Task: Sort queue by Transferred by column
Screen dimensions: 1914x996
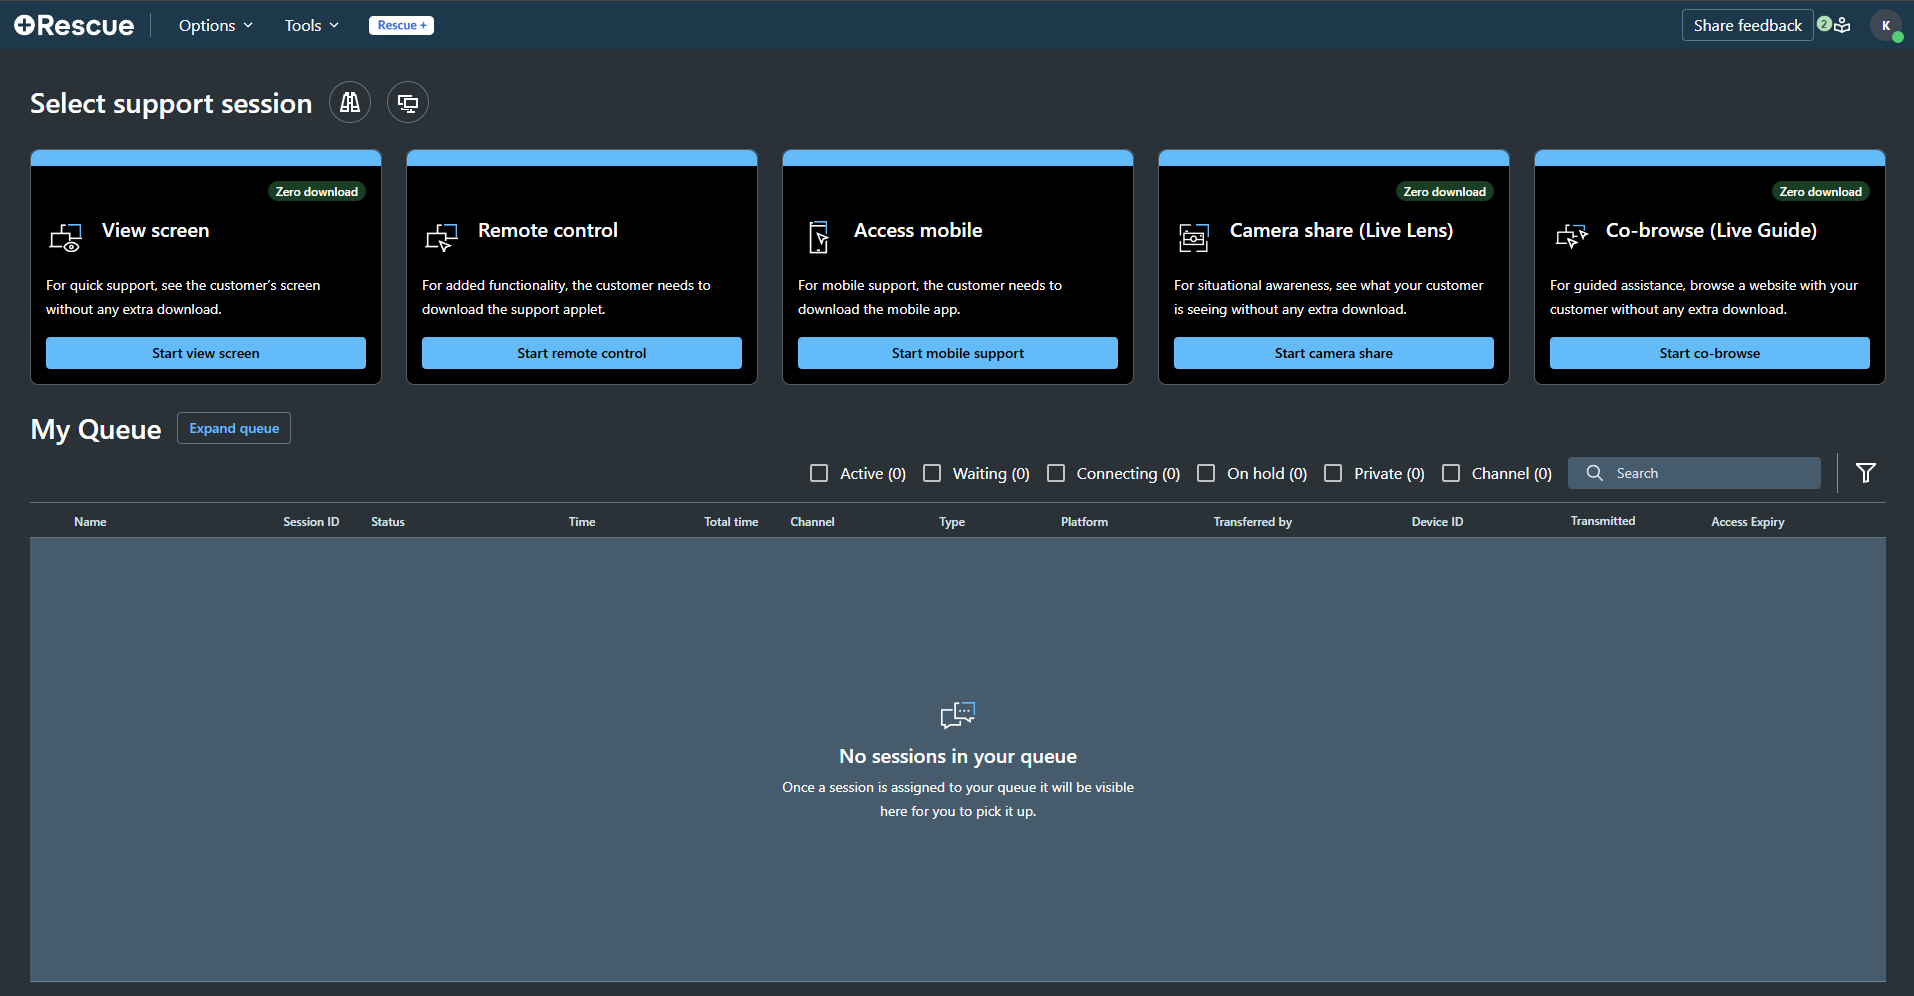Action: (1253, 522)
